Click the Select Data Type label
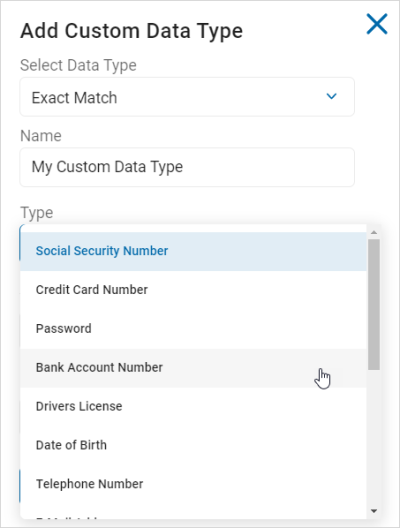 (x=78, y=65)
